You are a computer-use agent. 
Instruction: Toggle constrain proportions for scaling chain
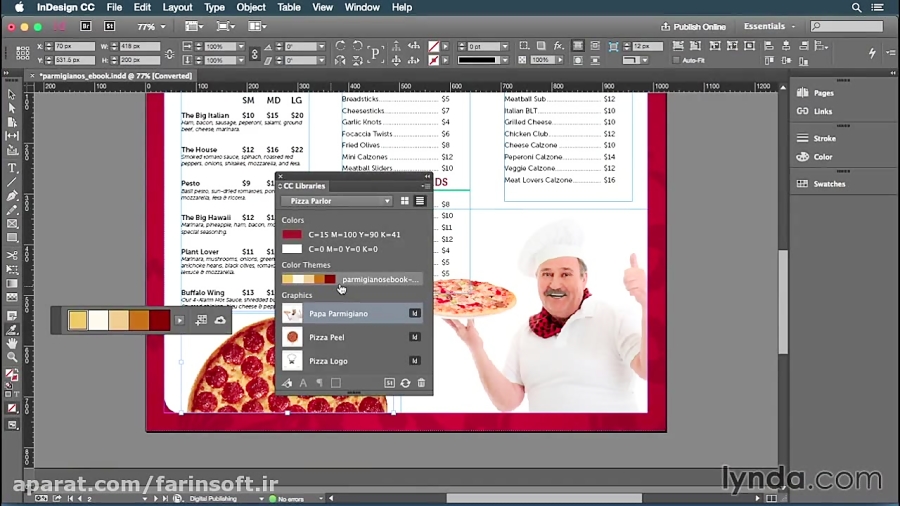(255, 53)
